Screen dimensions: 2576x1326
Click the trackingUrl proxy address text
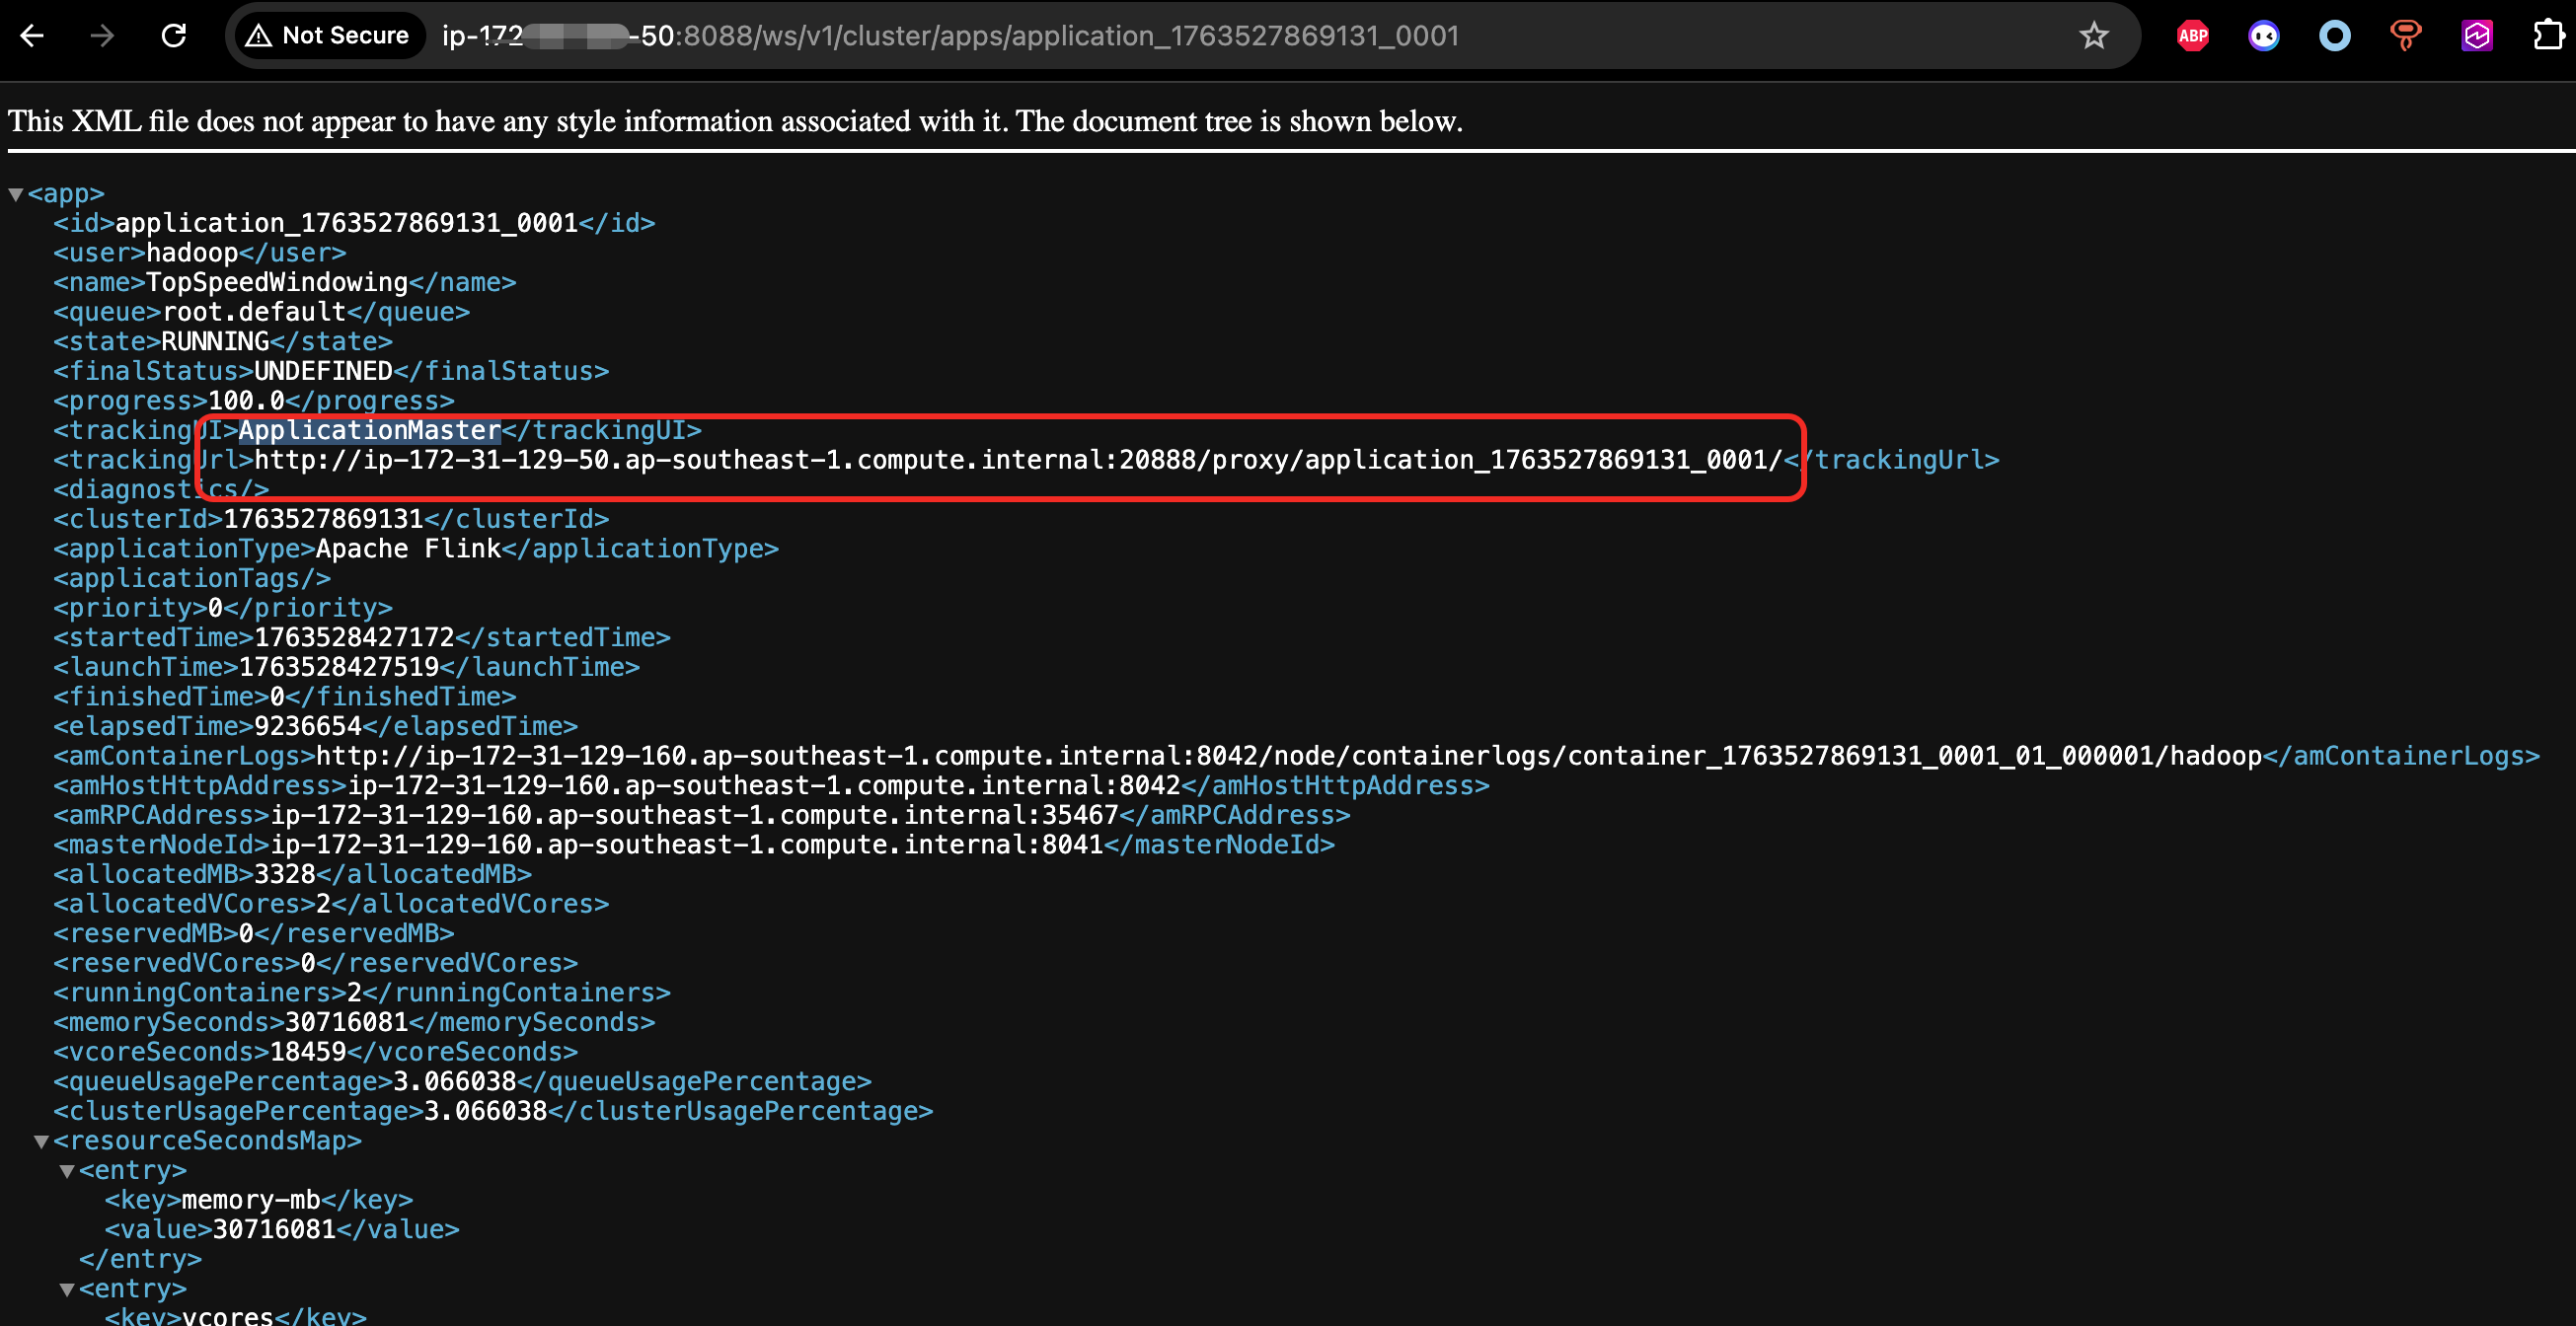point(1017,460)
